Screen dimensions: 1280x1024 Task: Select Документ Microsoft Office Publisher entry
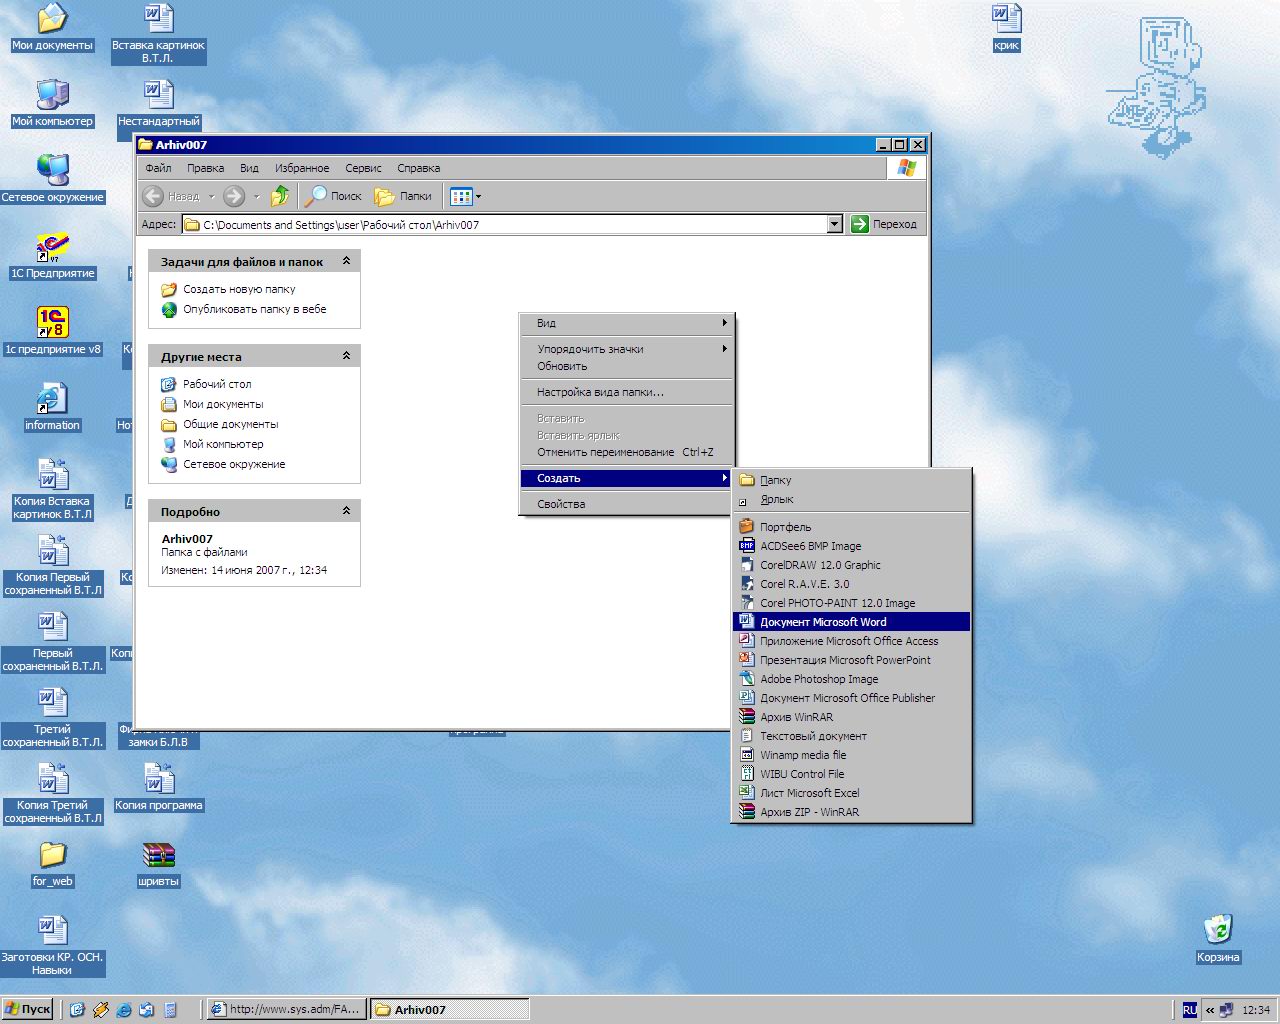852,698
